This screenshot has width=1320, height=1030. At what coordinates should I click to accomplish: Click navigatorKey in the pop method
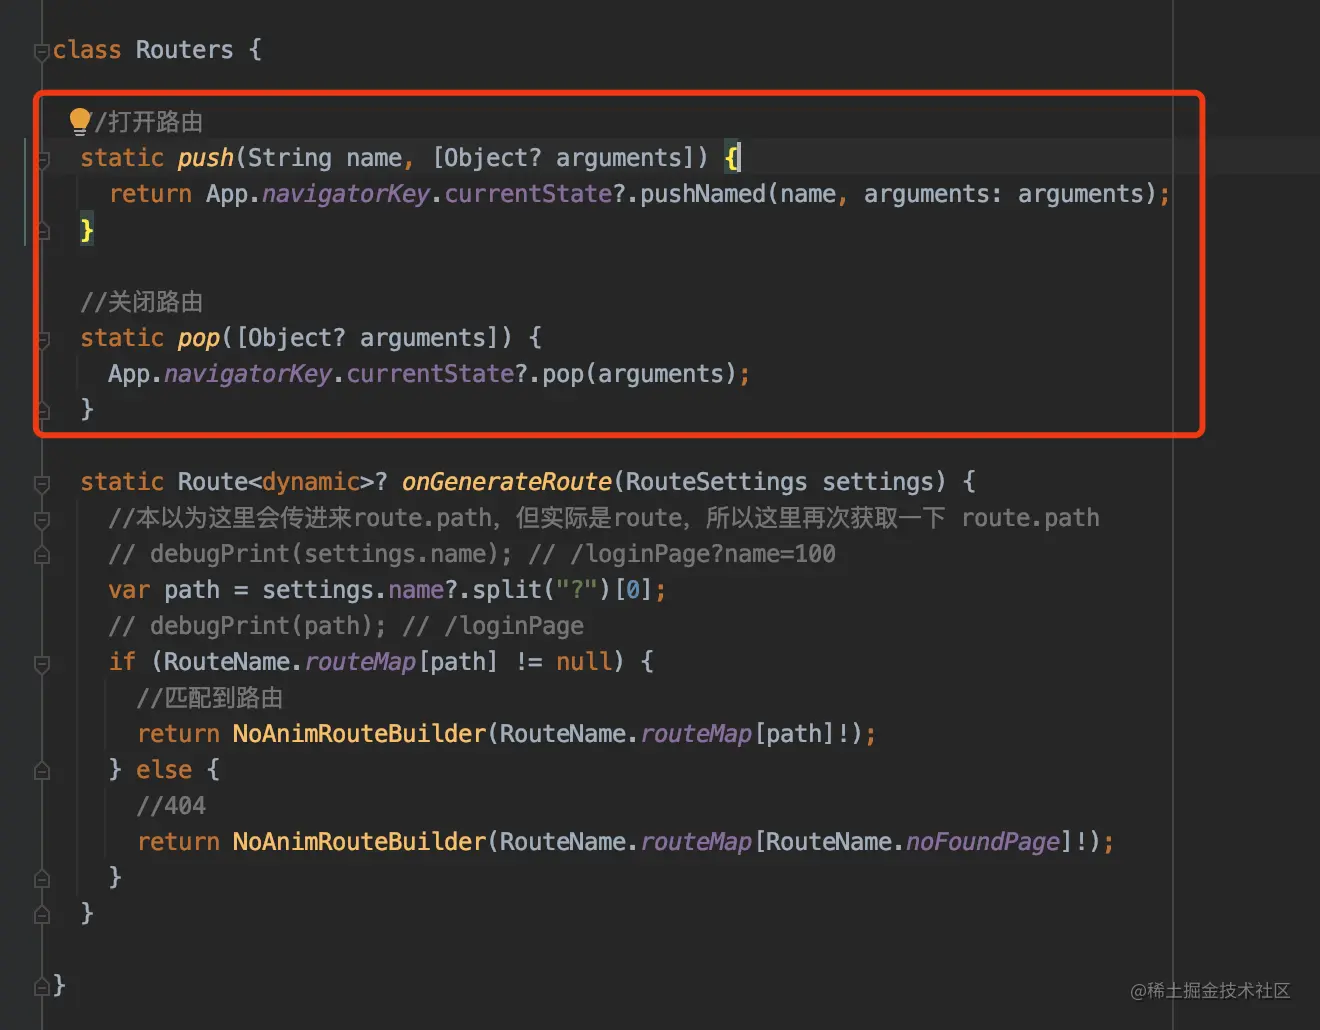click(247, 374)
